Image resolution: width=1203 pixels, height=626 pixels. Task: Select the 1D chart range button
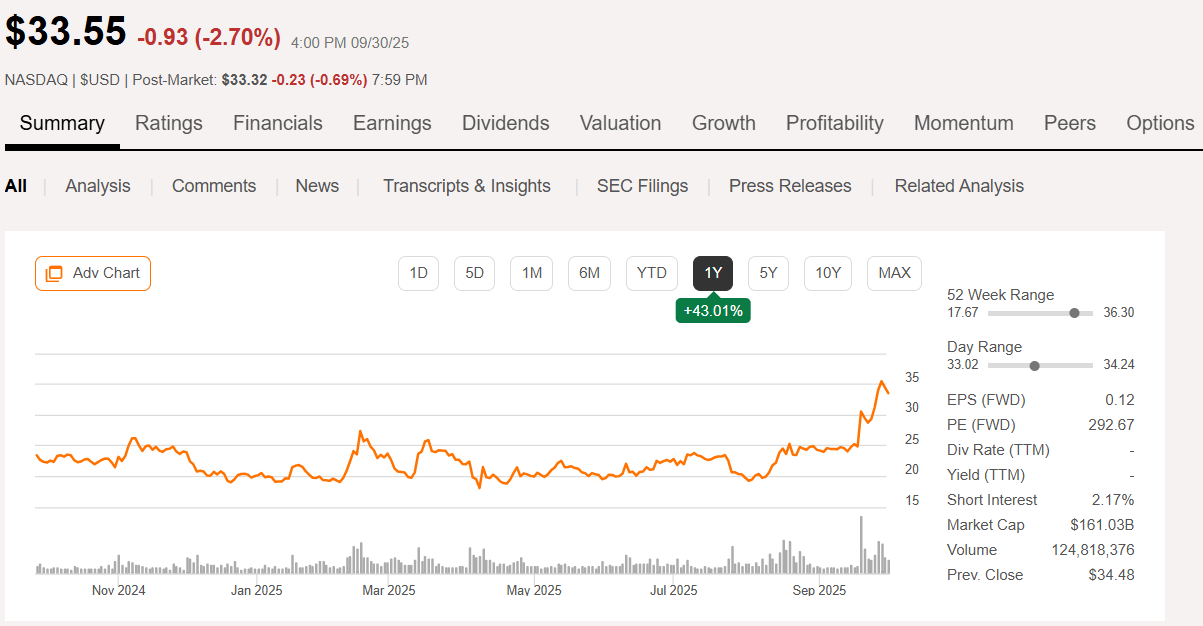418,272
